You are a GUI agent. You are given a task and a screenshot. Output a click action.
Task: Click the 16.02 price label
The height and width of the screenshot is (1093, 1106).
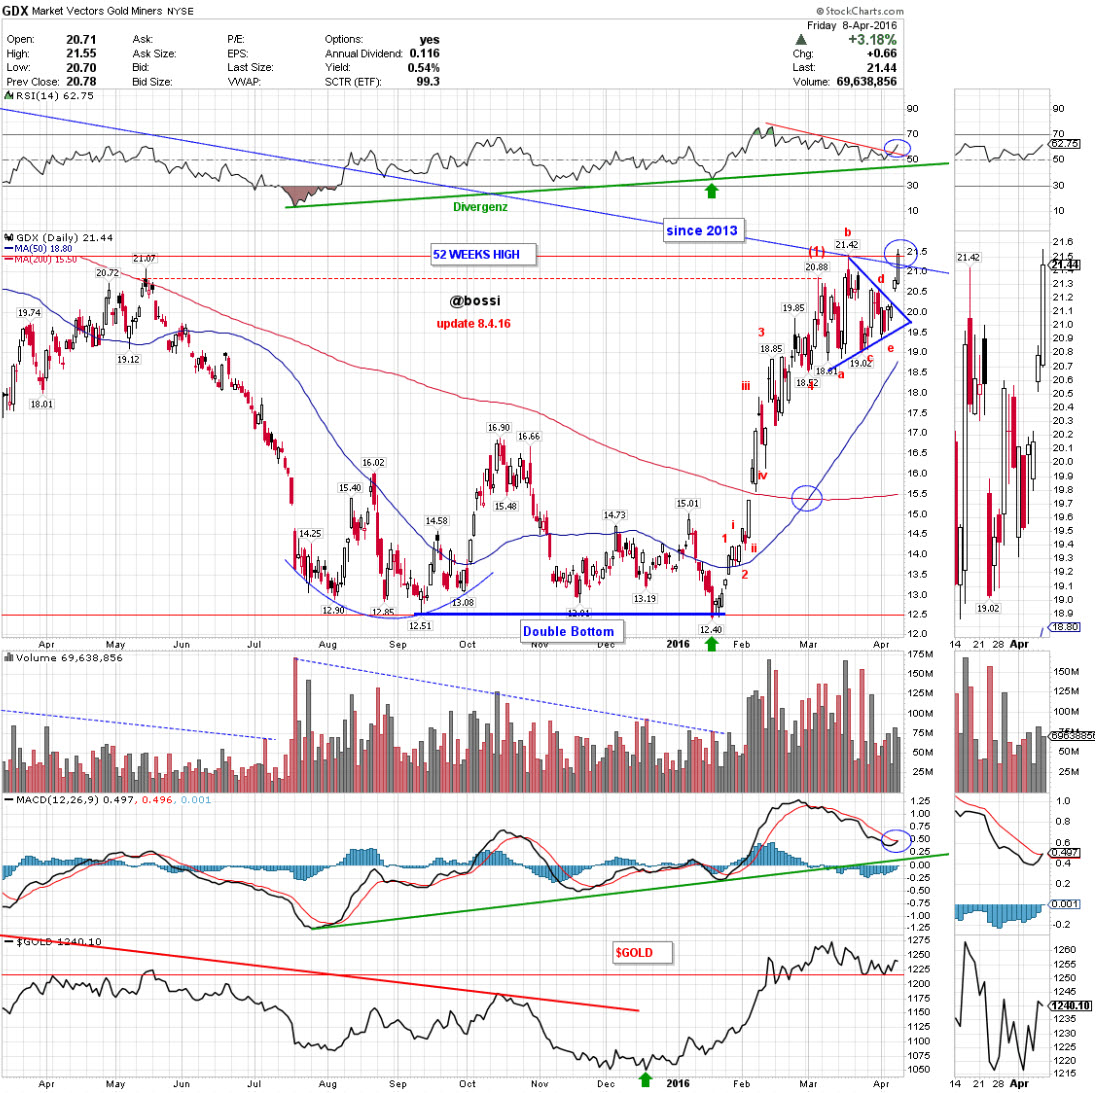[x=373, y=463]
